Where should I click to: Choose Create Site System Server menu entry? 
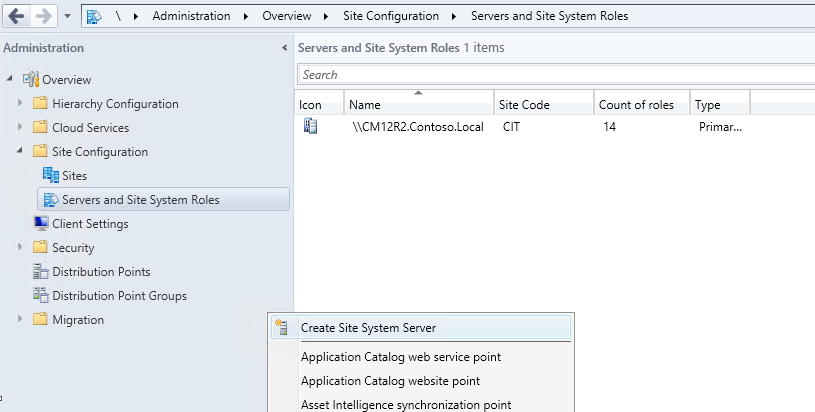(368, 327)
